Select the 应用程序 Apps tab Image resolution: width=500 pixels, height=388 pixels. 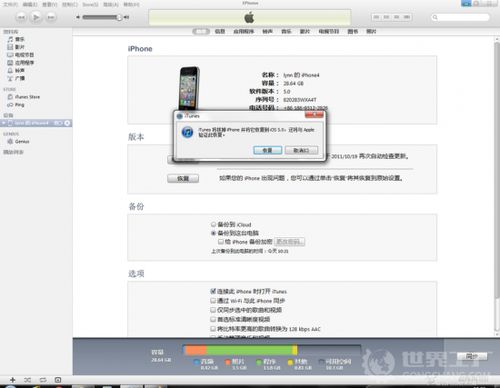(x=243, y=31)
